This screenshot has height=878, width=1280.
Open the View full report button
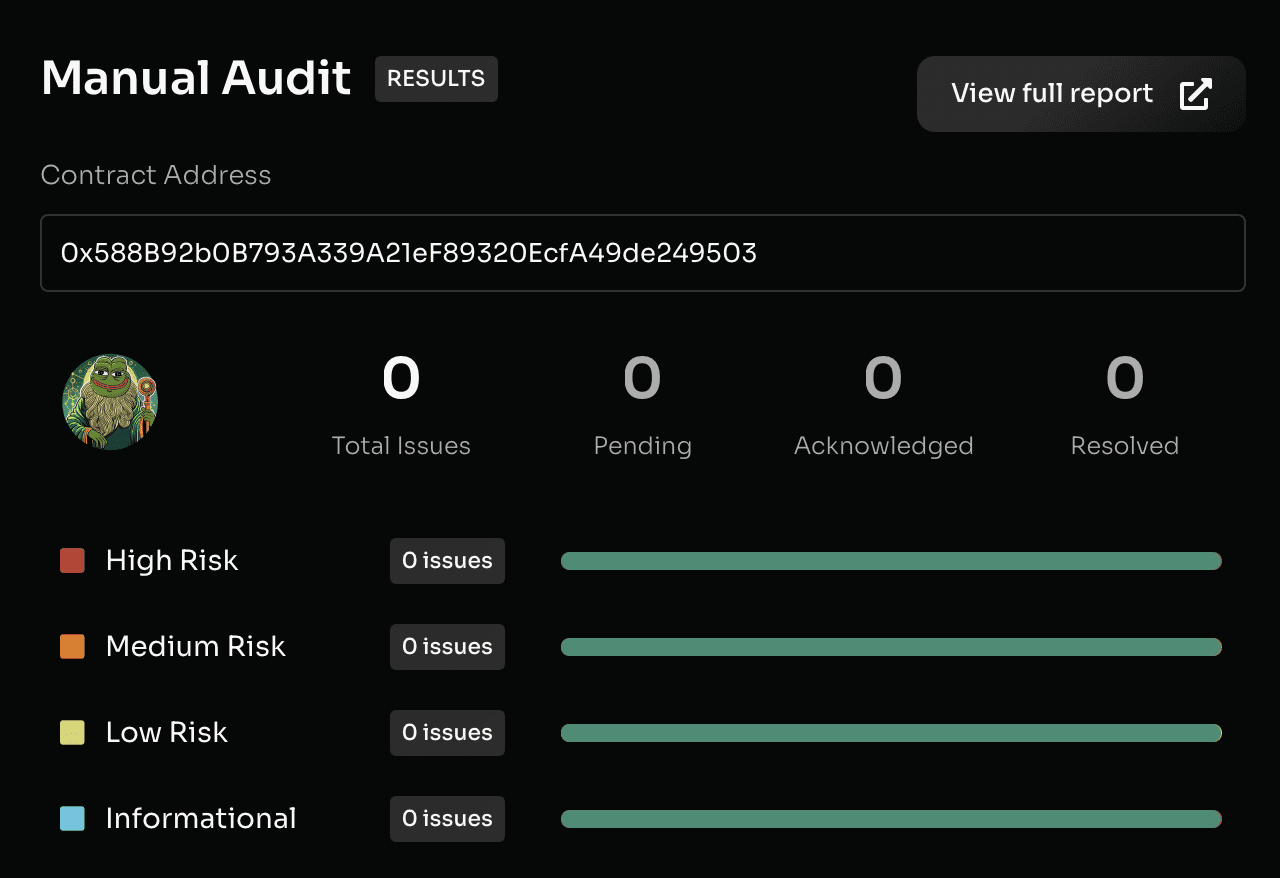(x=1080, y=94)
